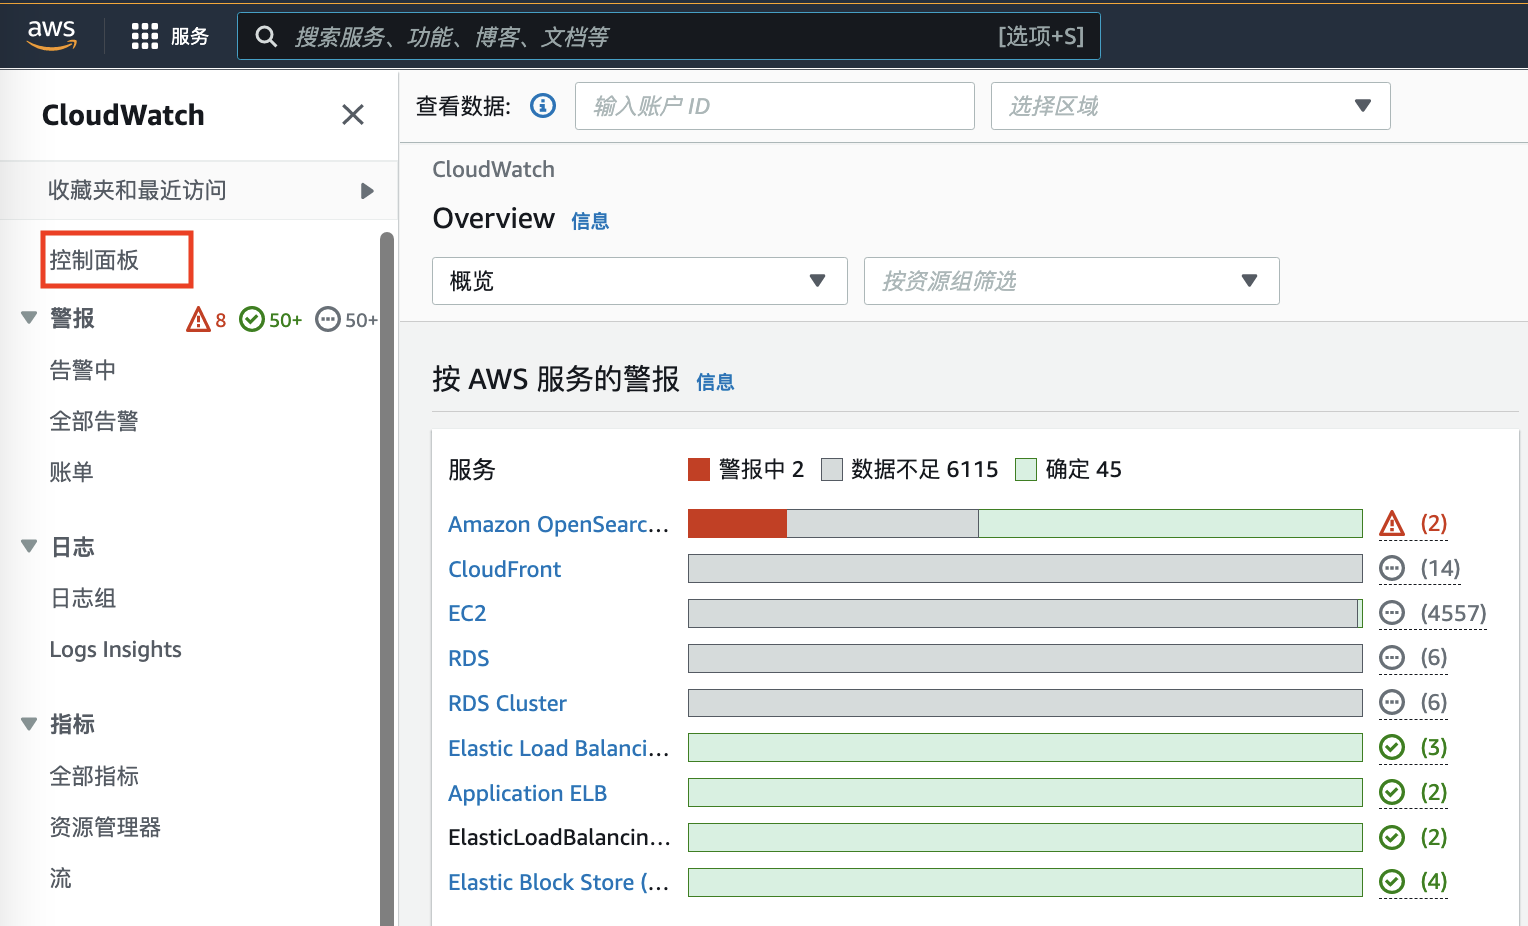Collapse the 日志 section in sidebar
Screen dimensions: 1528x926
[29, 547]
